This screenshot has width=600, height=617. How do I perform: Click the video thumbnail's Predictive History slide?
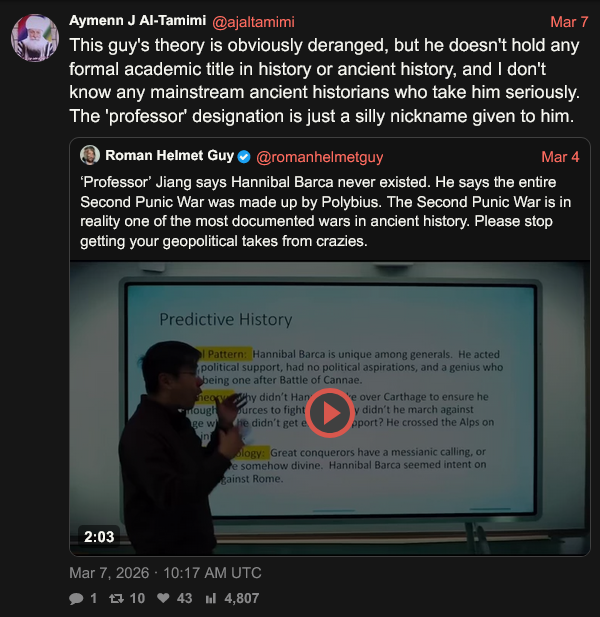click(330, 397)
